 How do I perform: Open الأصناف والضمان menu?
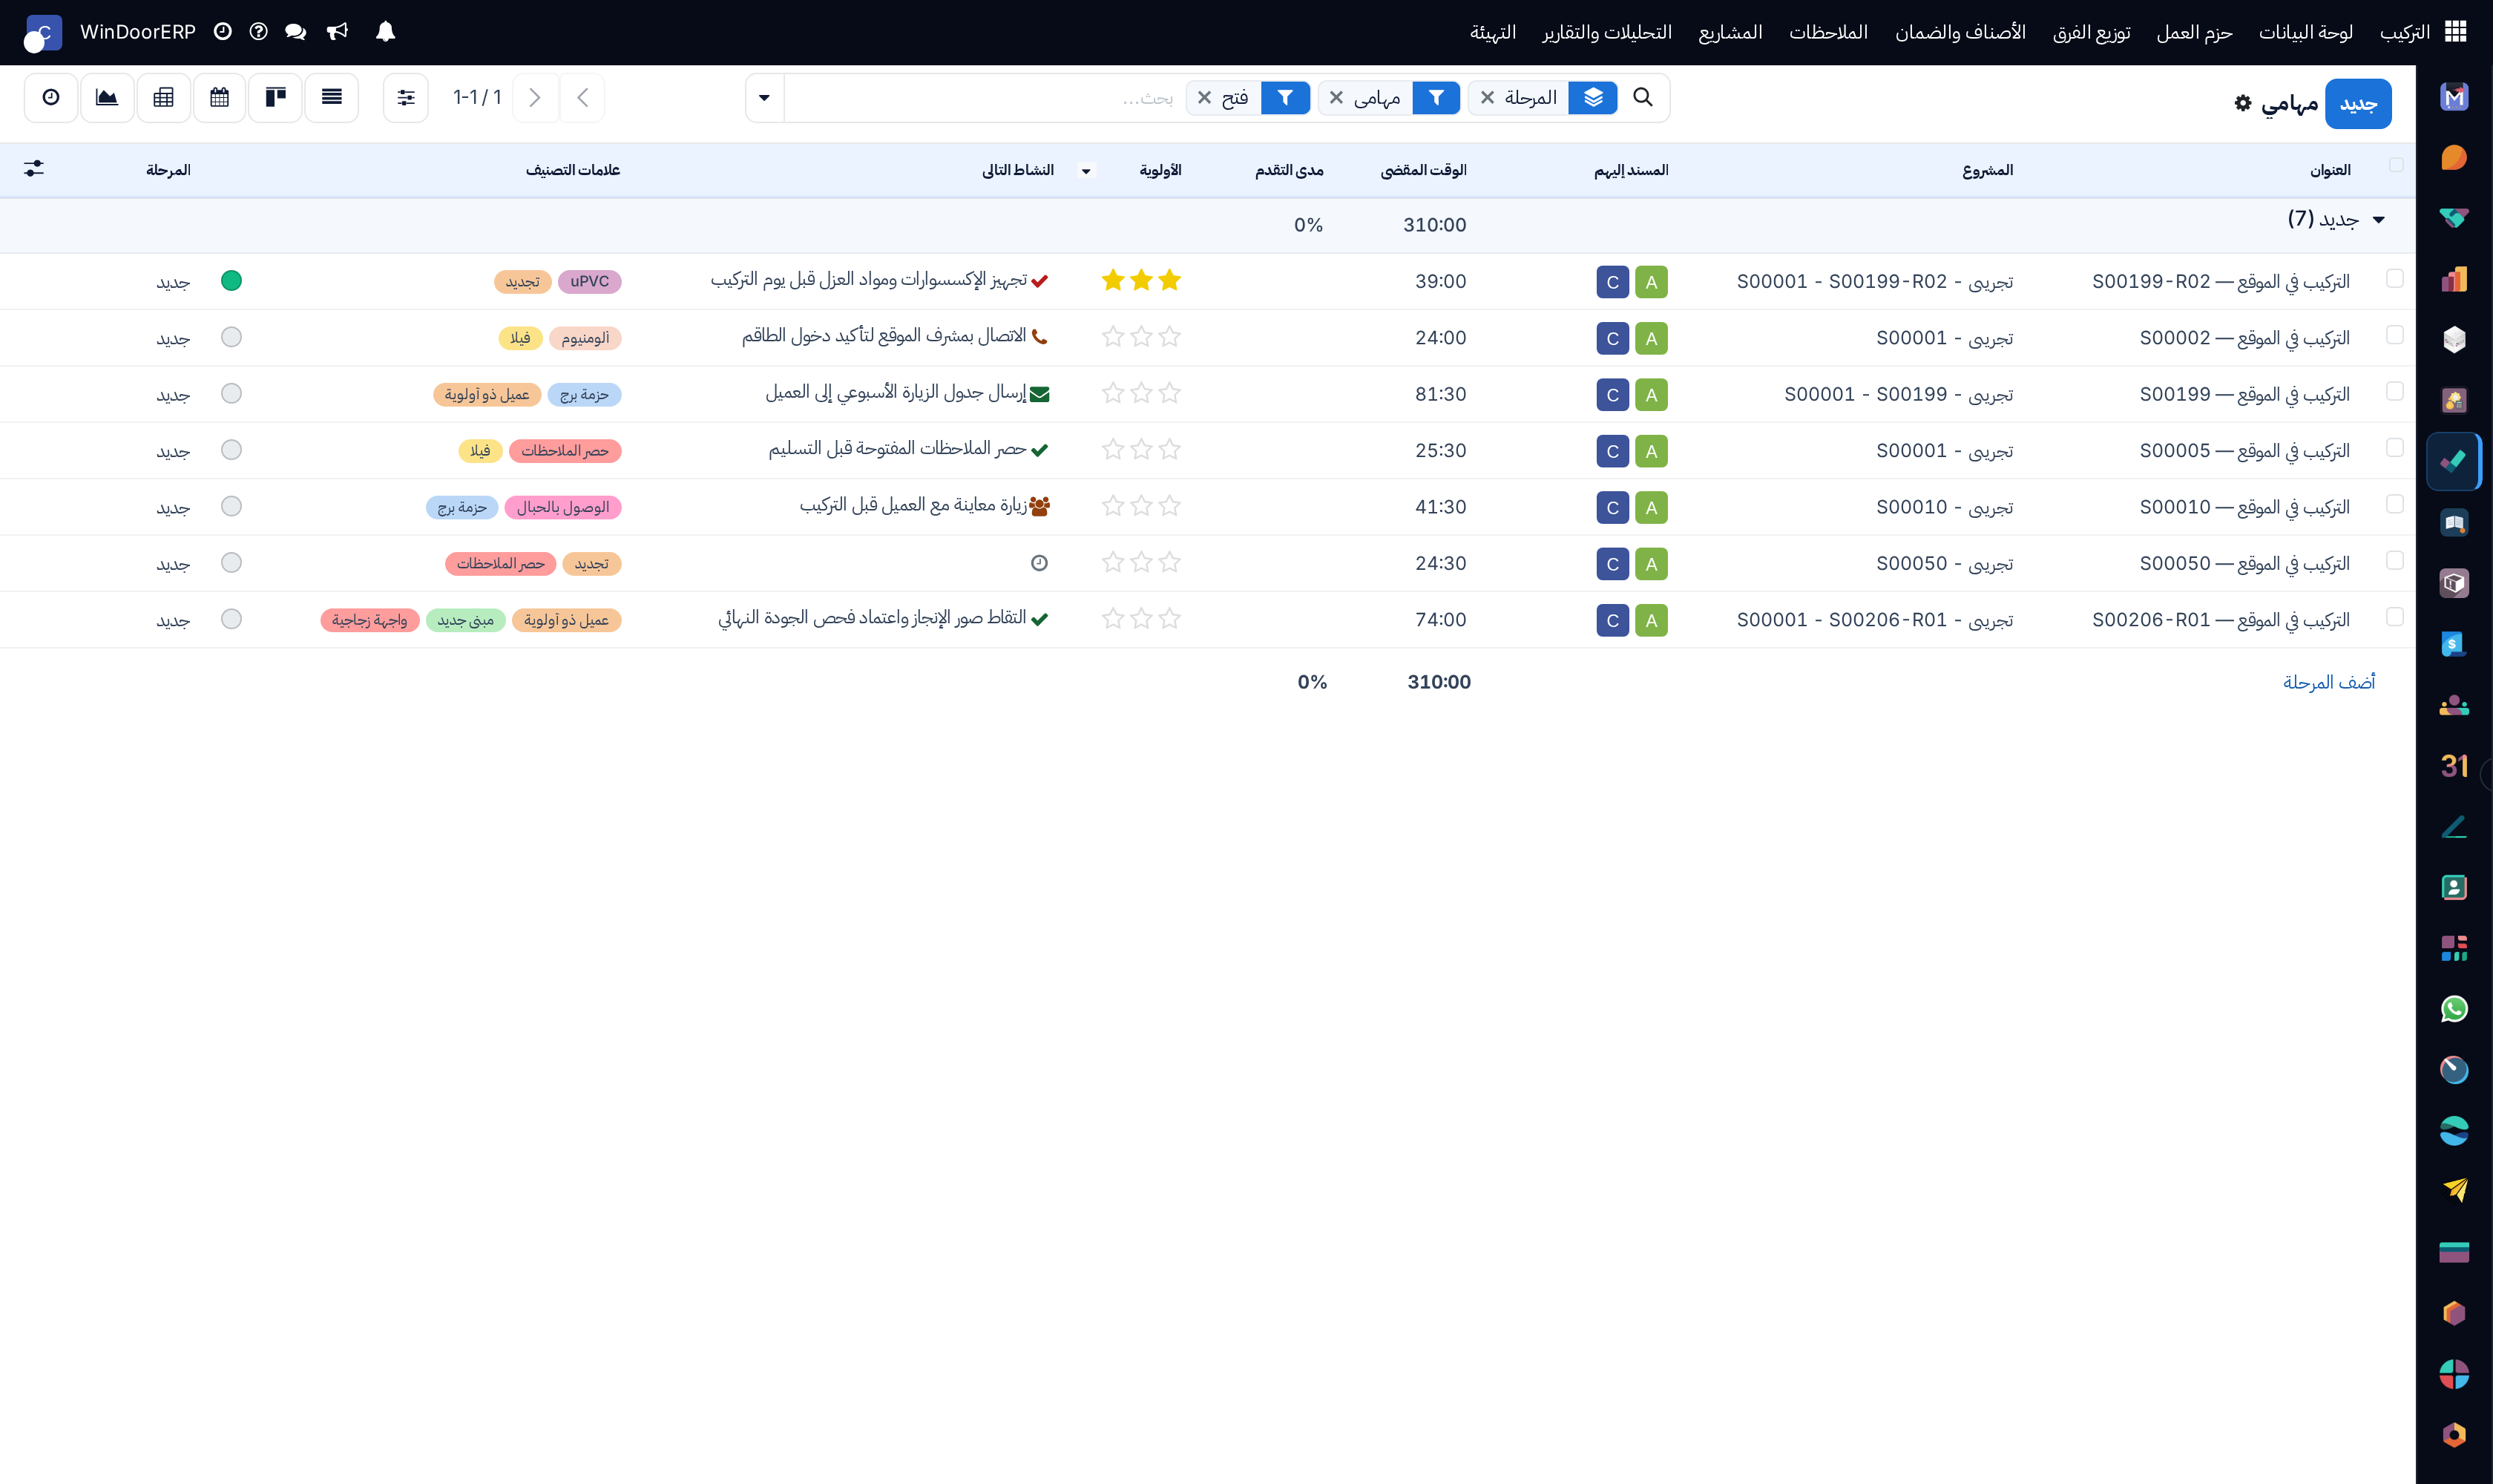pos(1960,32)
